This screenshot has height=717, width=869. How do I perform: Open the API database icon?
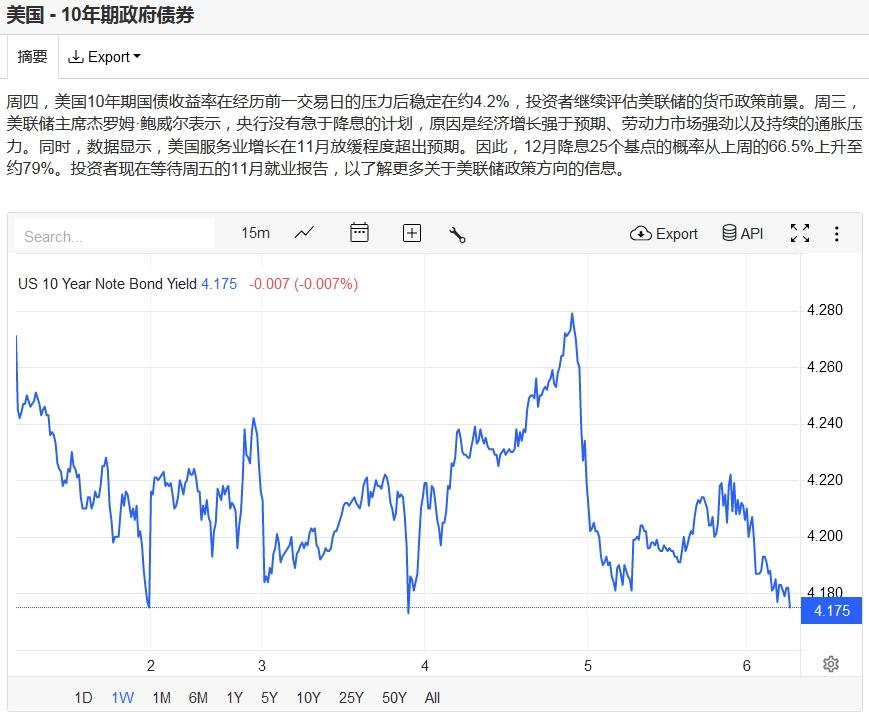743,233
